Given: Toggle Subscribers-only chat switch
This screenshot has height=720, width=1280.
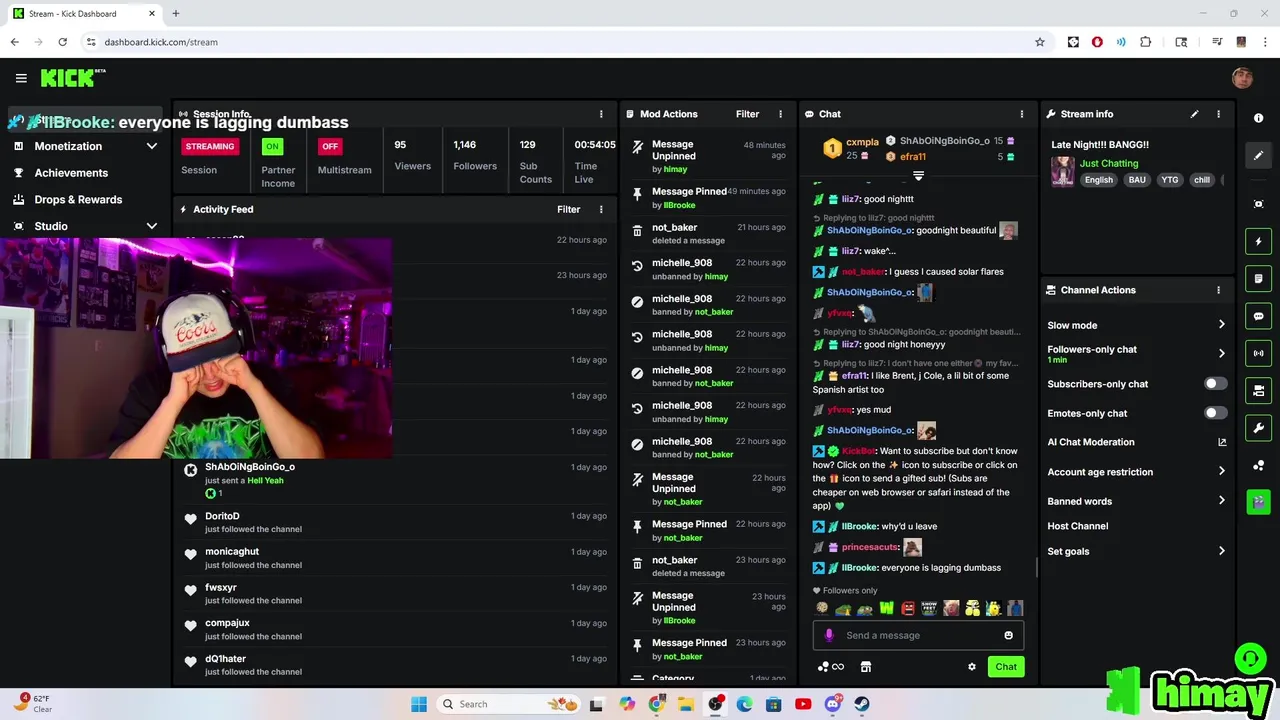Looking at the screenshot, I should tap(1215, 384).
